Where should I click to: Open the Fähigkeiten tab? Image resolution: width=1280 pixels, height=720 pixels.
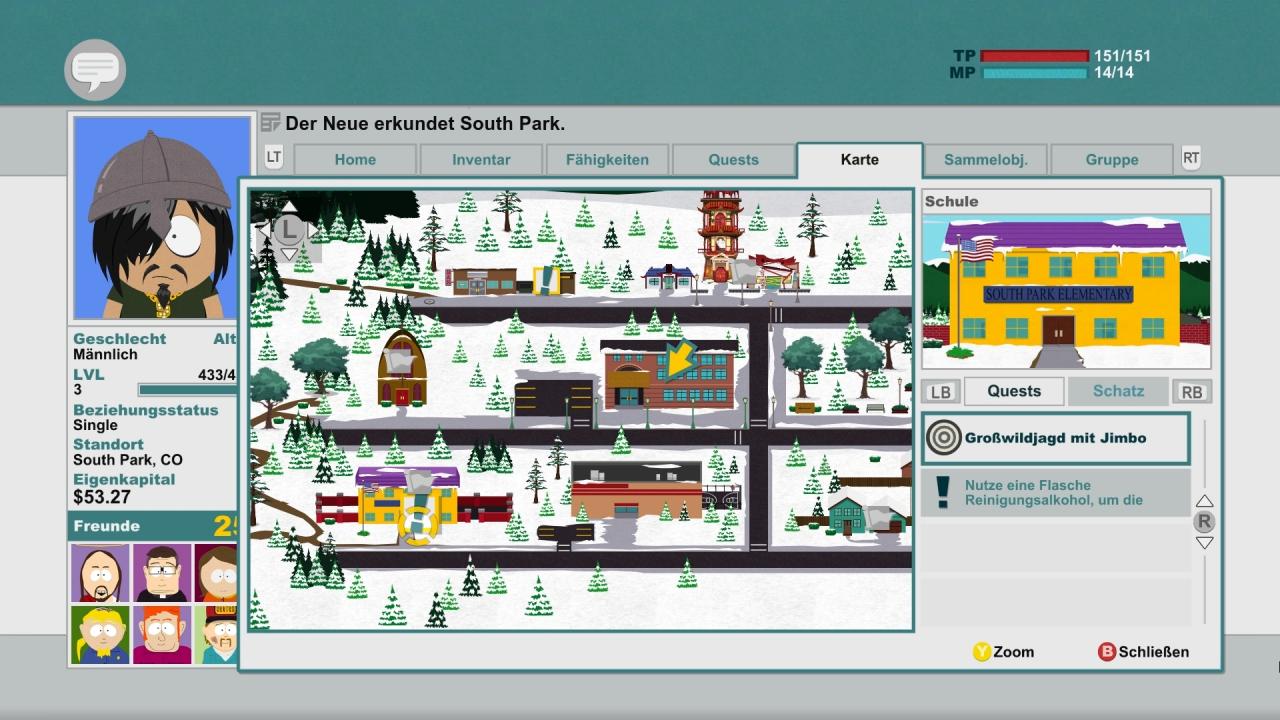pyautogui.click(x=607, y=159)
